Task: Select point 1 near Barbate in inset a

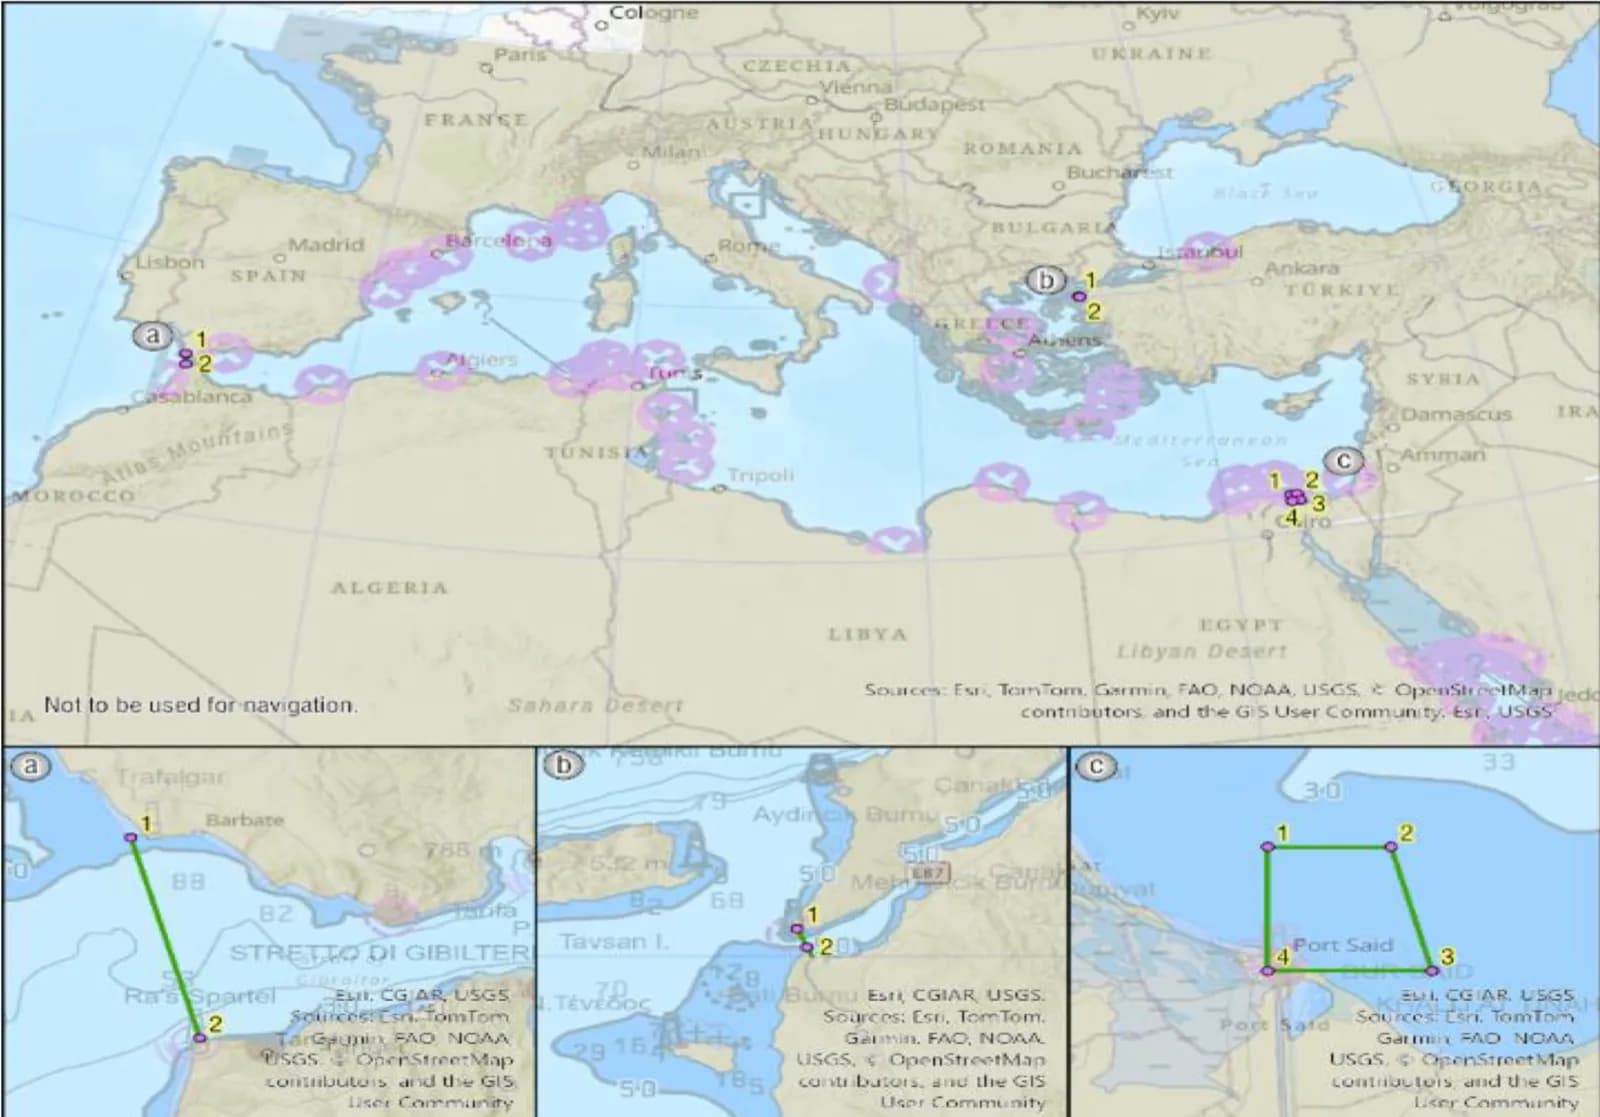Action: pos(130,837)
